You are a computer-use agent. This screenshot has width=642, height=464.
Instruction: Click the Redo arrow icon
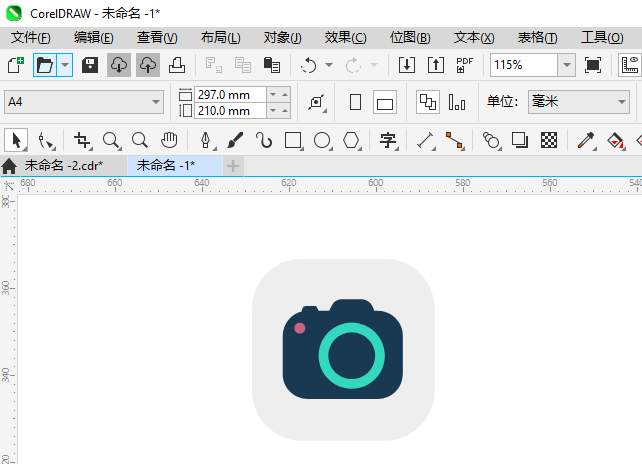353,65
